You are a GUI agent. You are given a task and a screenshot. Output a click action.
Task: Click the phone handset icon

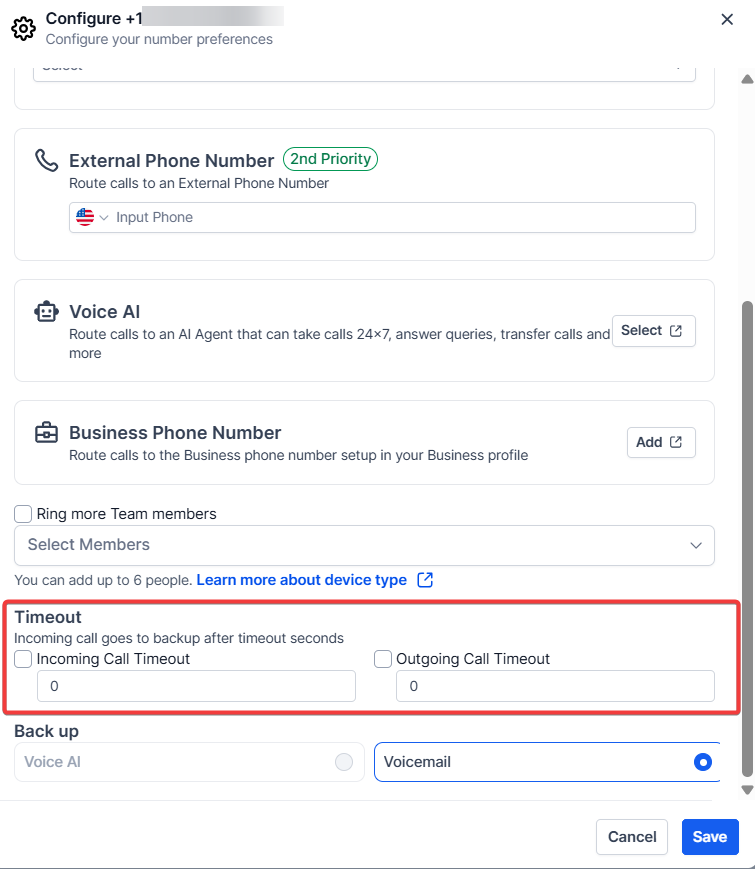click(x=46, y=160)
